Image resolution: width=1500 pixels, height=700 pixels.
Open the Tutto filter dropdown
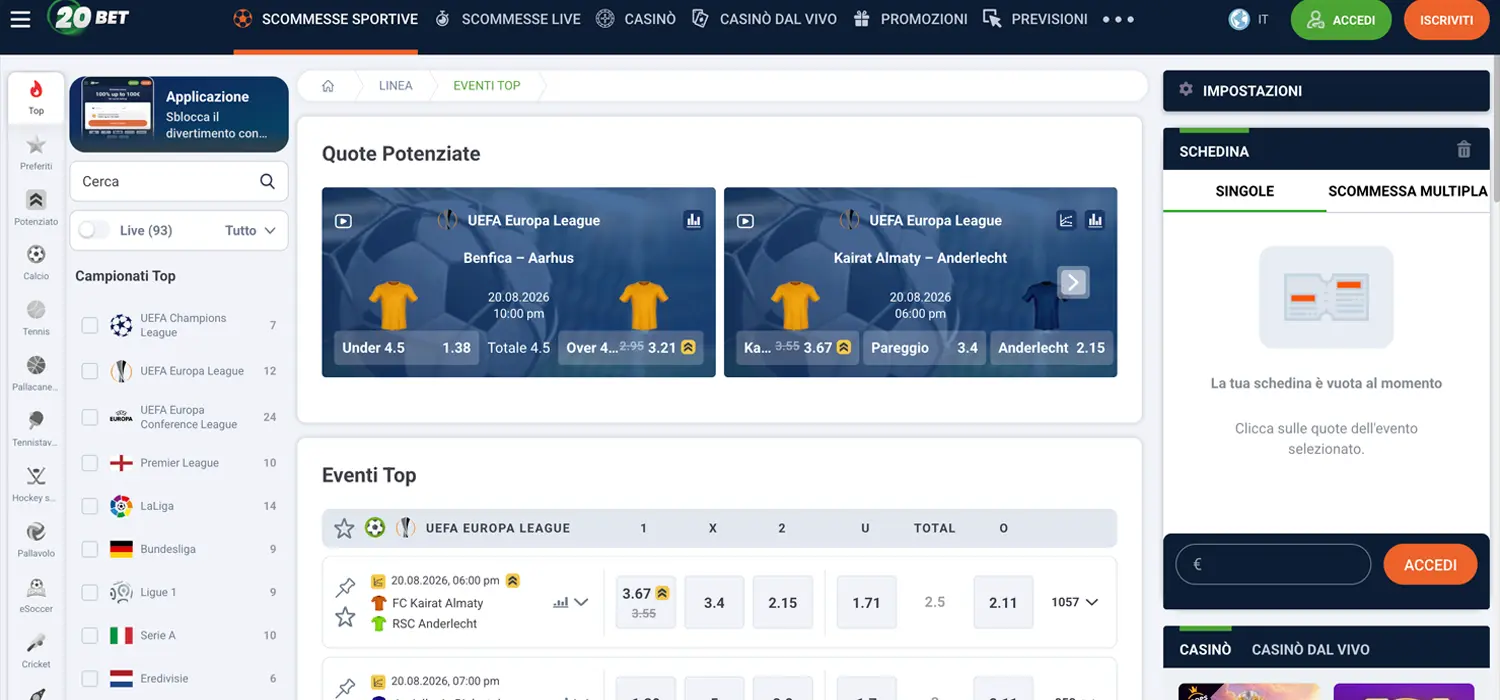pos(250,230)
